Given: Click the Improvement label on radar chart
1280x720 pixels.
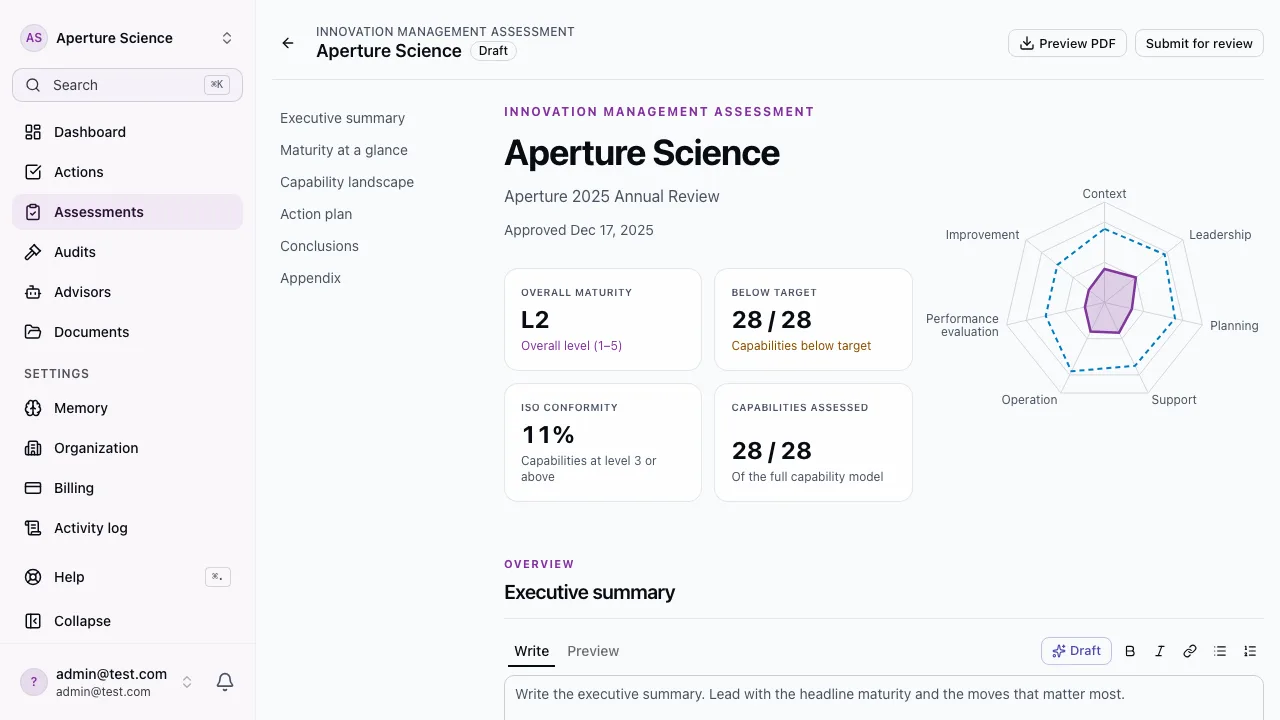Looking at the screenshot, I should tap(982, 235).
